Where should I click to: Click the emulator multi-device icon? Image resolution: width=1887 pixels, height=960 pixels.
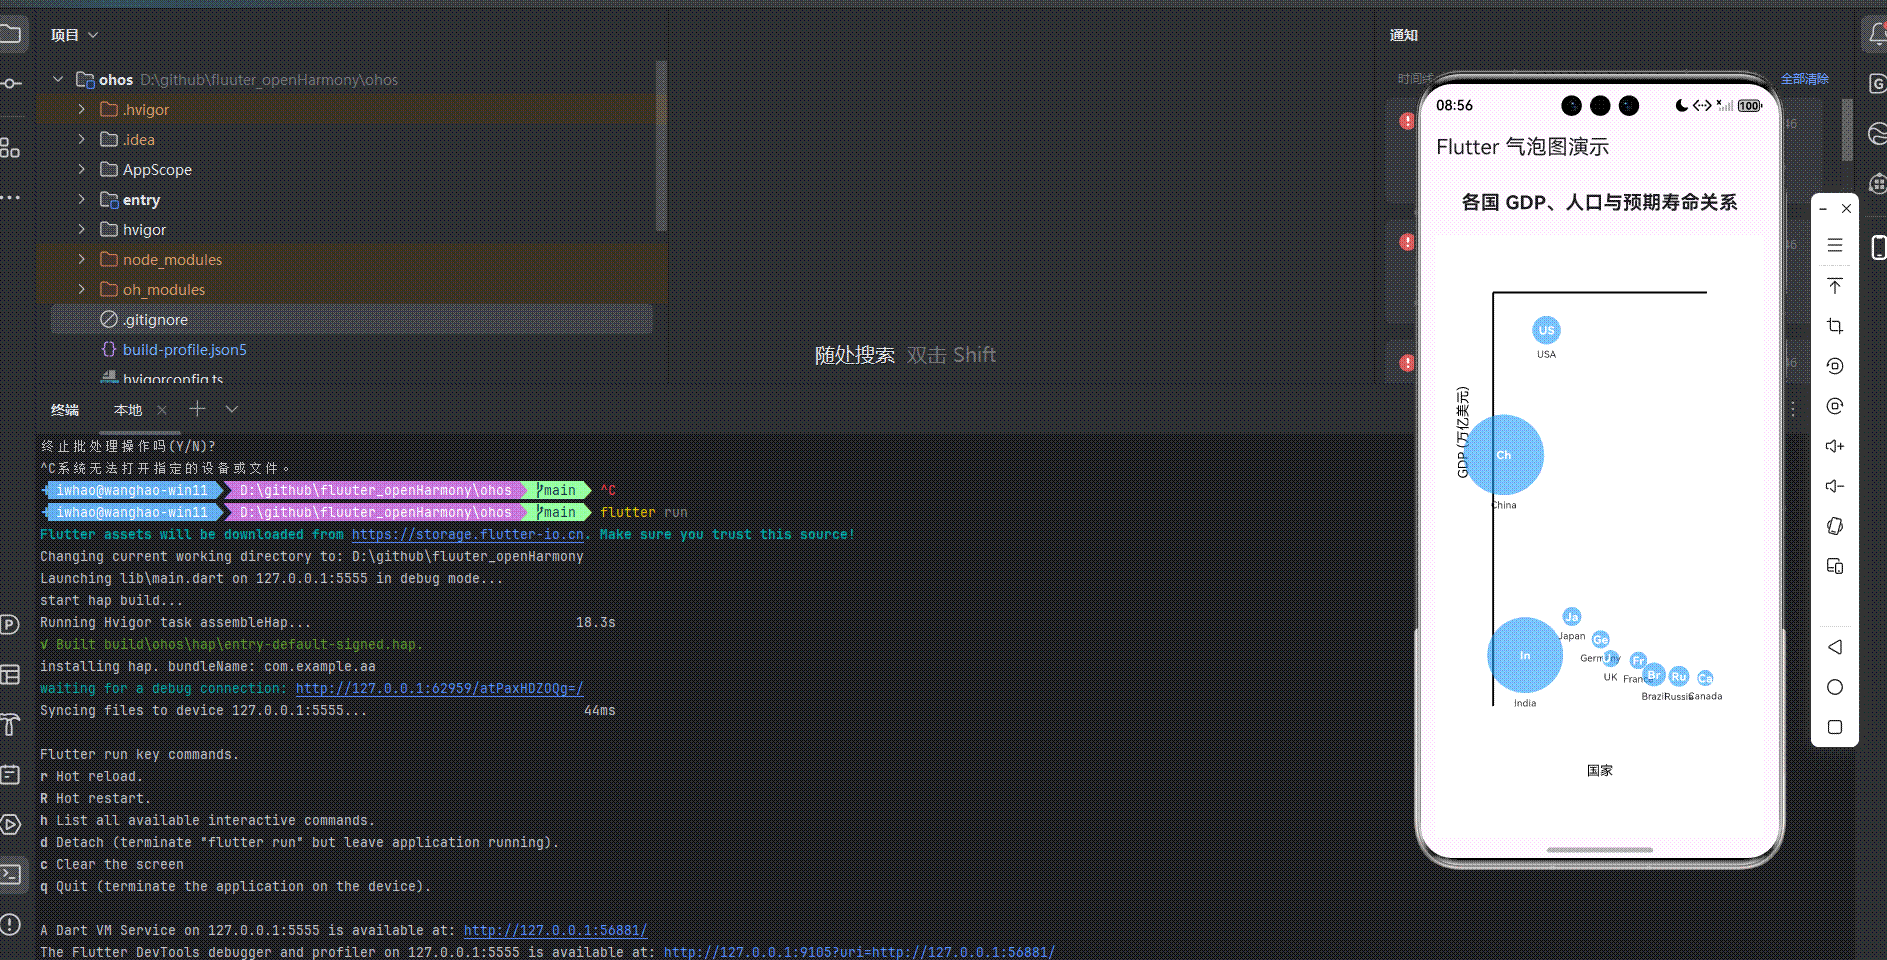click(x=1835, y=566)
